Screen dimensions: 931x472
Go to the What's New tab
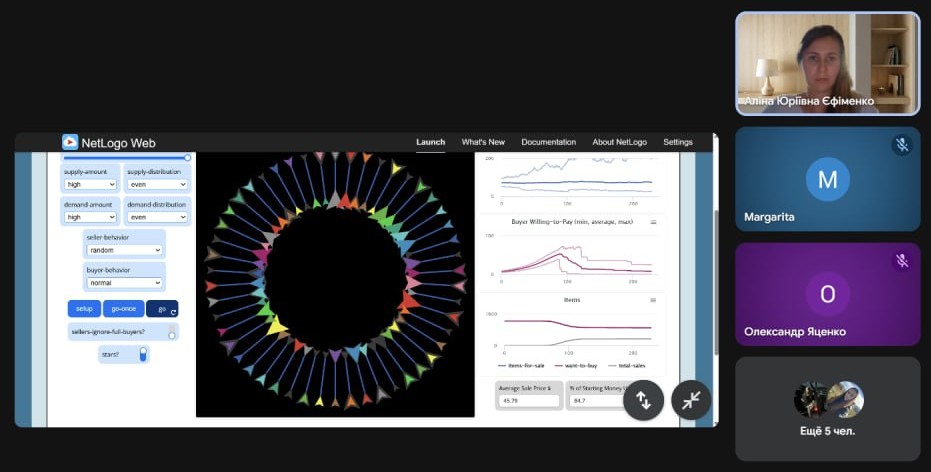483,142
